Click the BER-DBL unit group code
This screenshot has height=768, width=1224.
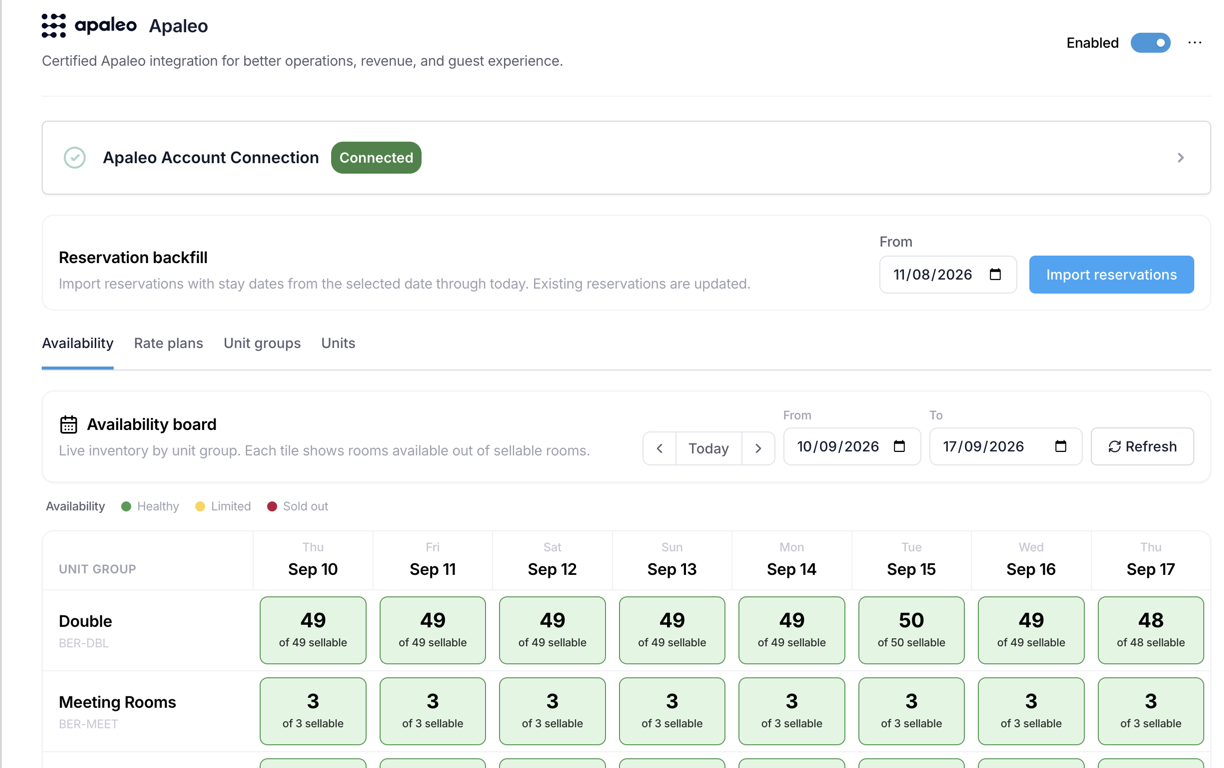point(84,643)
